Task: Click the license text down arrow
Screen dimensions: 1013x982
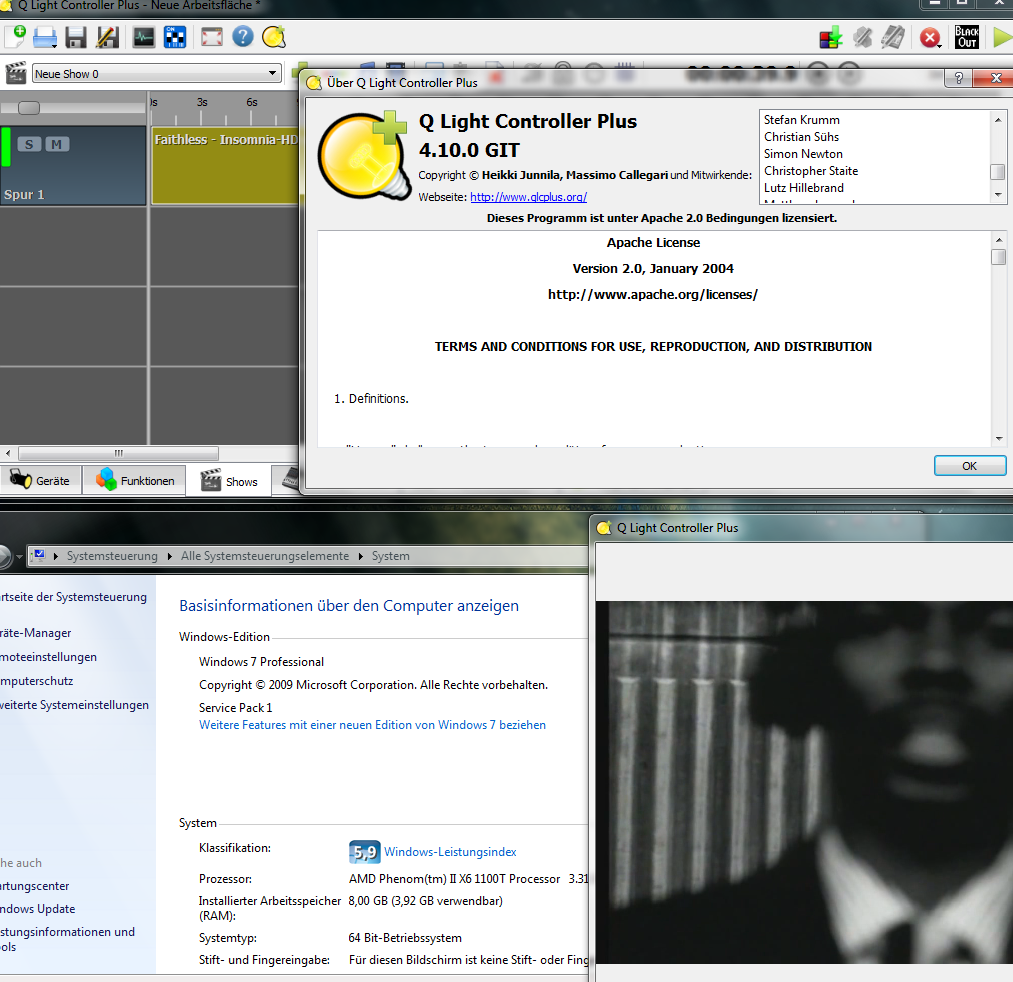Action: coord(999,439)
